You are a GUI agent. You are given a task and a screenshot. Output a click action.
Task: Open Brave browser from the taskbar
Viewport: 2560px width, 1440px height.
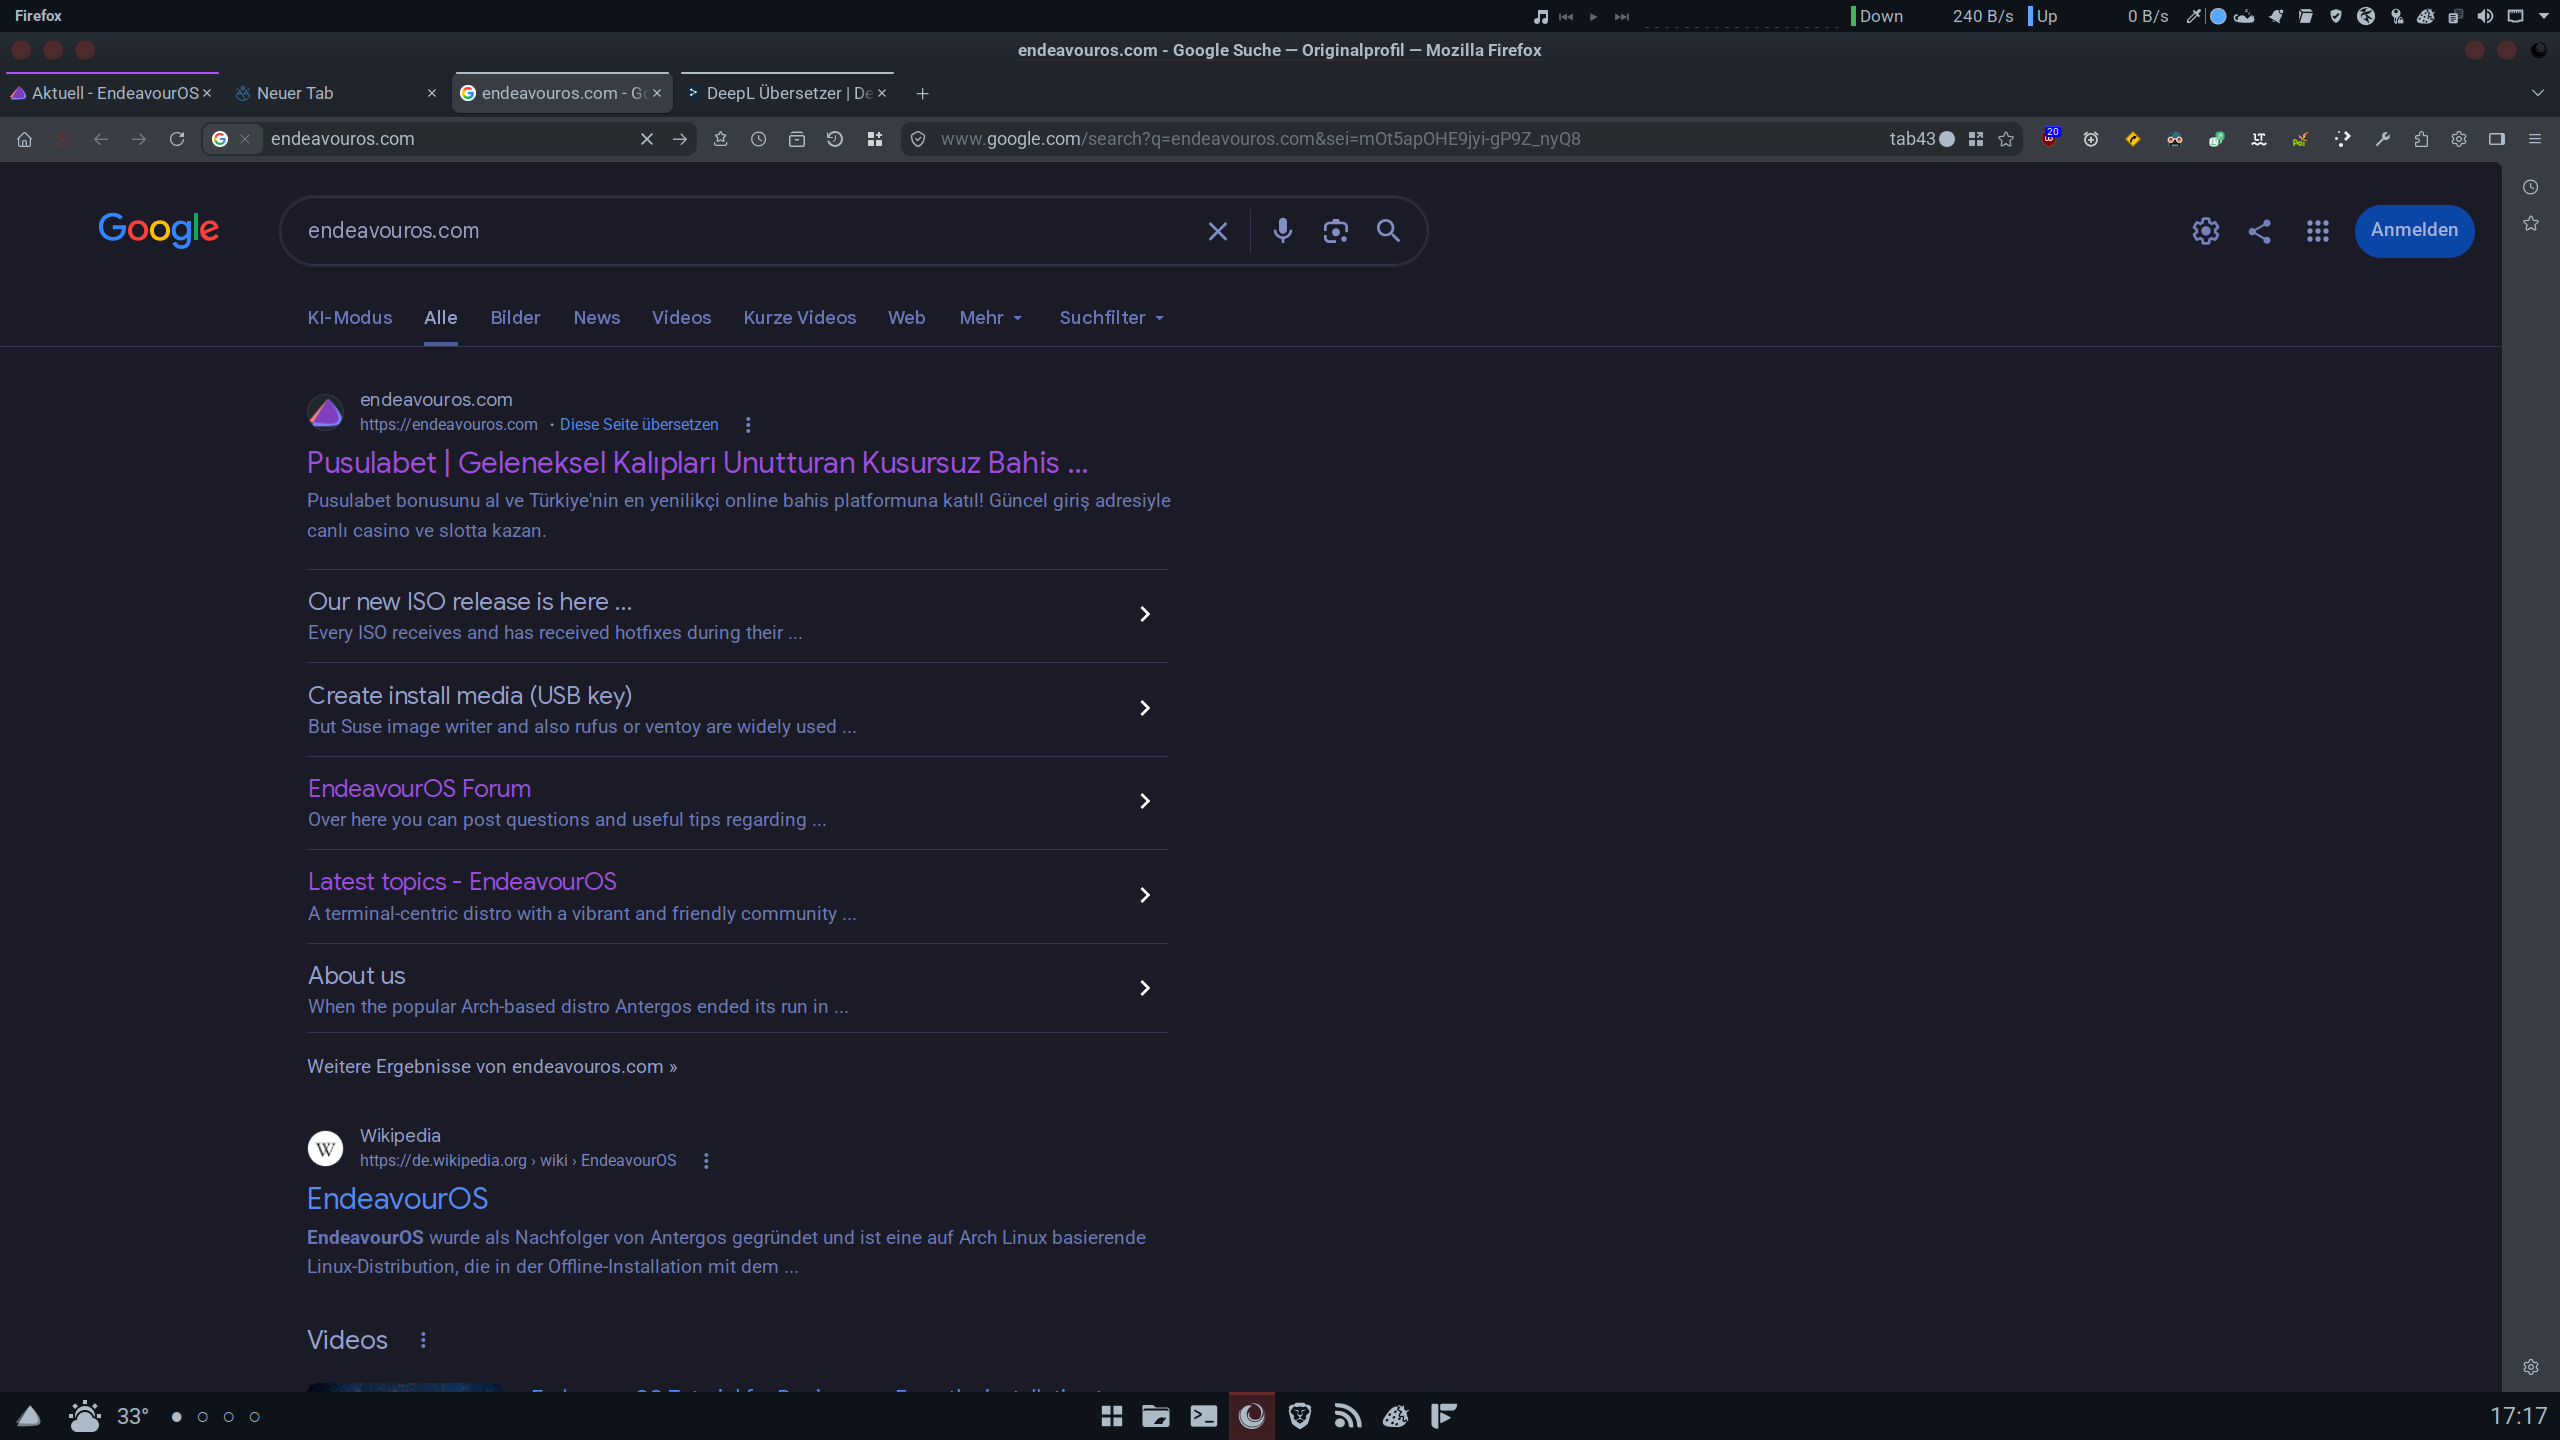tap(1299, 1416)
